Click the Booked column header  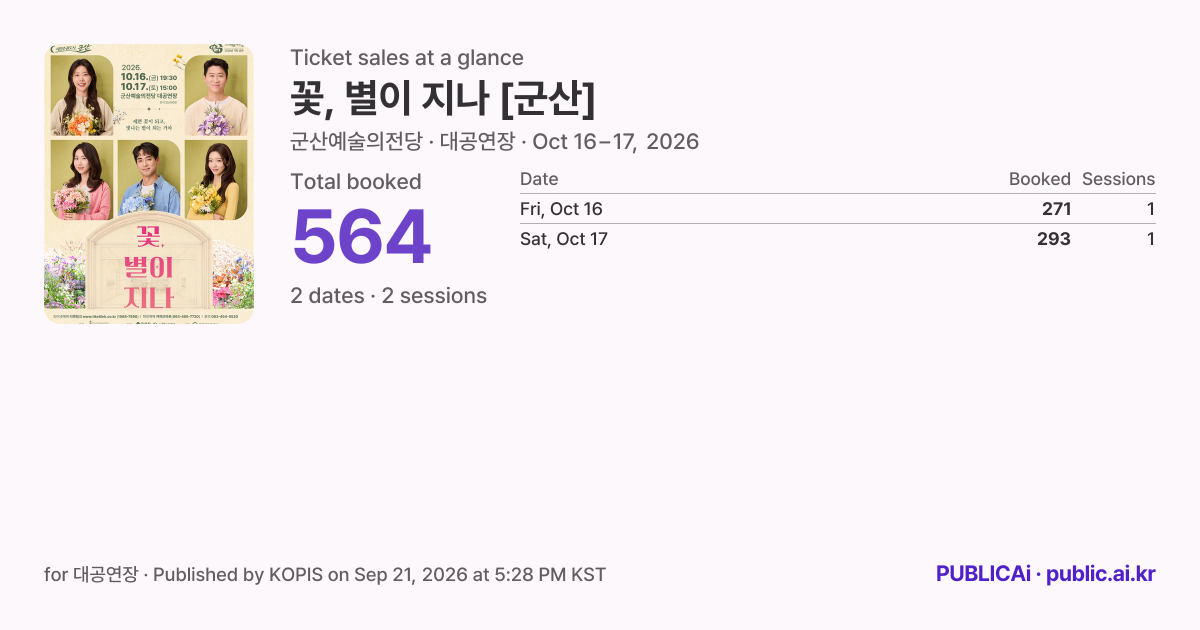(1040, 179)
